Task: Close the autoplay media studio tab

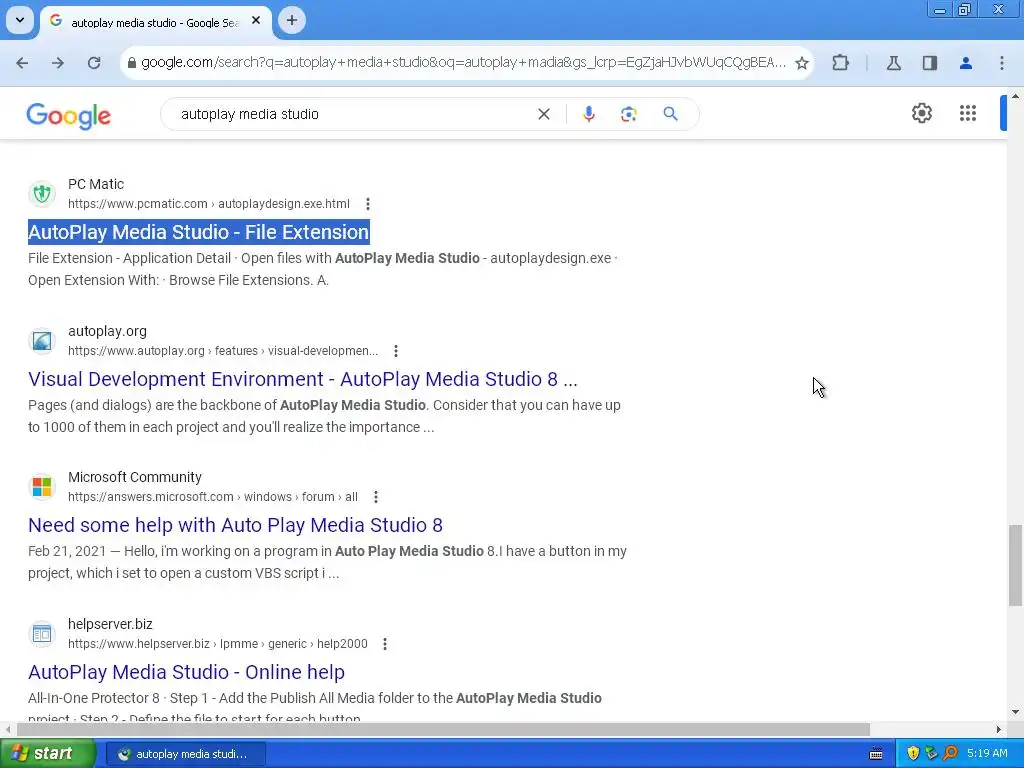Action: 256,21
